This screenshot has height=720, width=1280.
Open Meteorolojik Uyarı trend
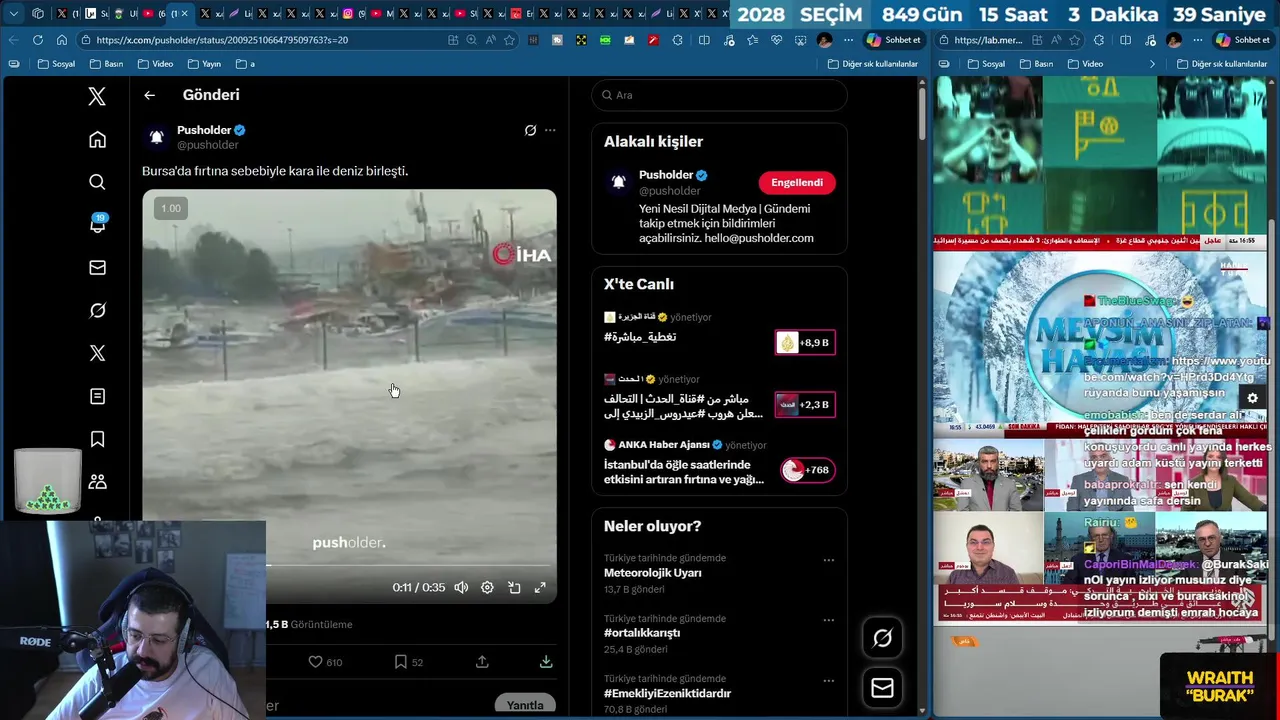[652, 573]
